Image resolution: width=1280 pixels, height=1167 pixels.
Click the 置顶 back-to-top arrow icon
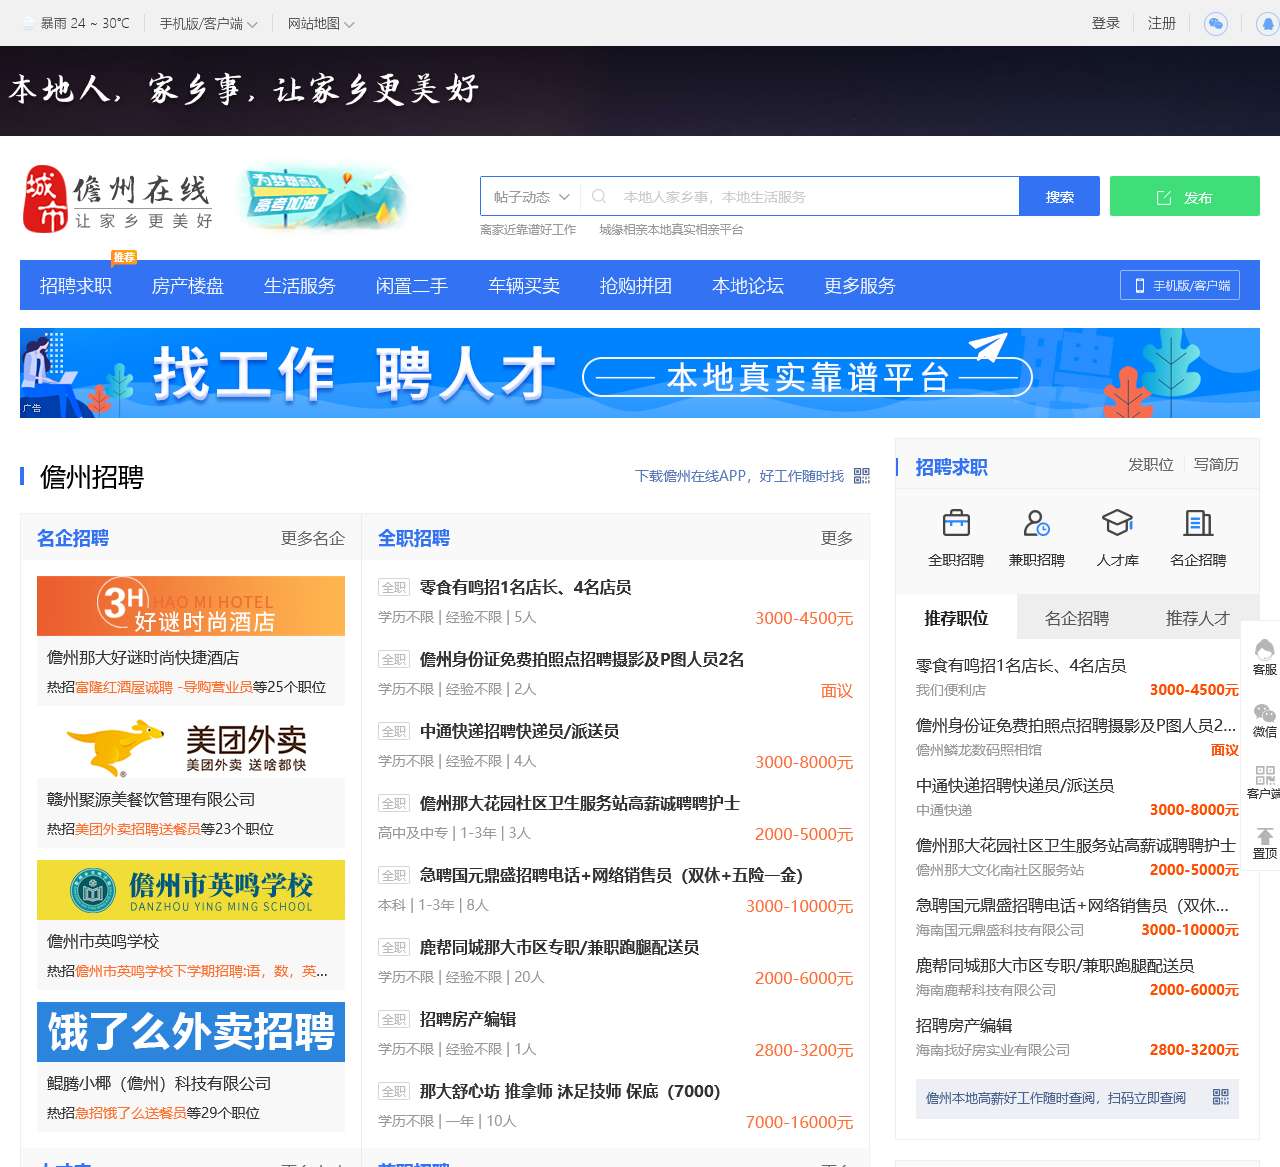[1264, 837]
